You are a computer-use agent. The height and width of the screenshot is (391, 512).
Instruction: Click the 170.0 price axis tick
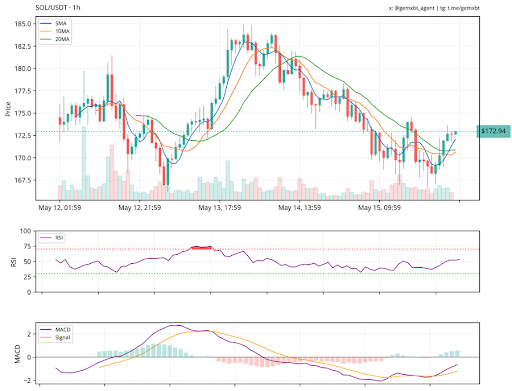click(x=23, y=158)
